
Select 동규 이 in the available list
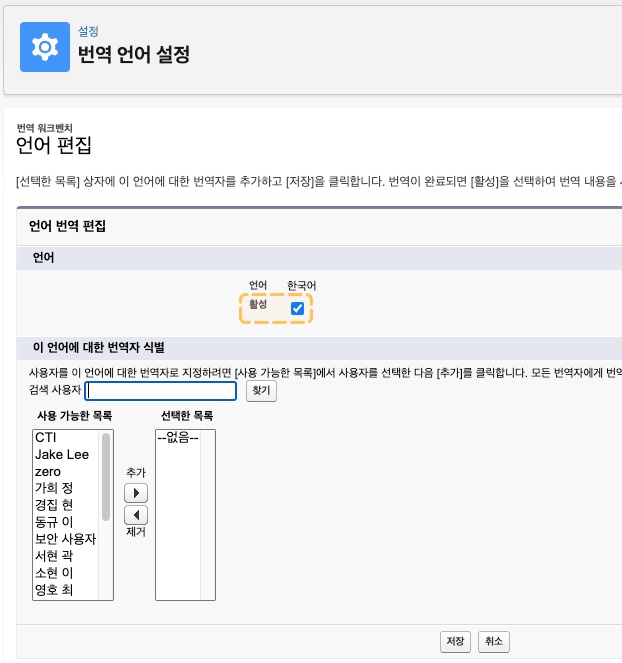pos(66,522)
